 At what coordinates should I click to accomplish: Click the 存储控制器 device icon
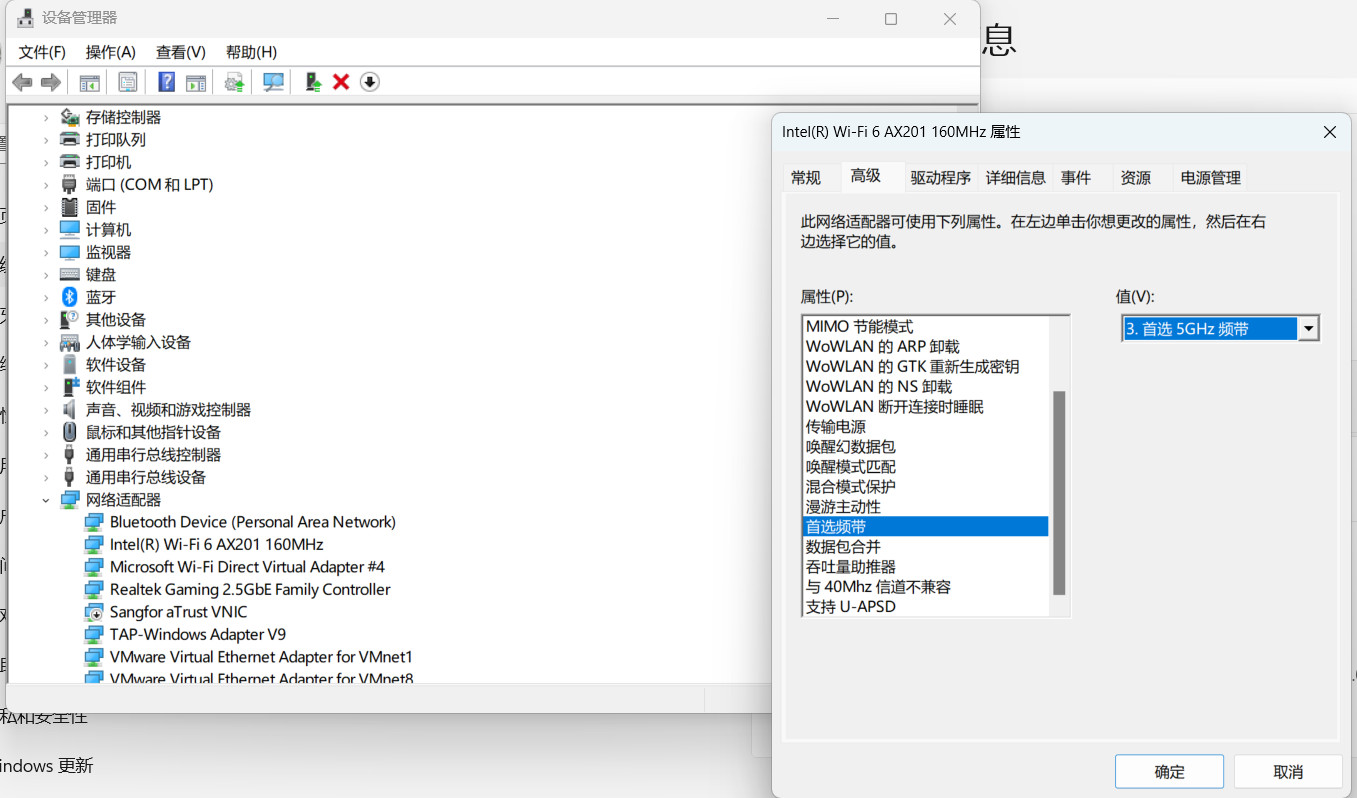(70, 117)
